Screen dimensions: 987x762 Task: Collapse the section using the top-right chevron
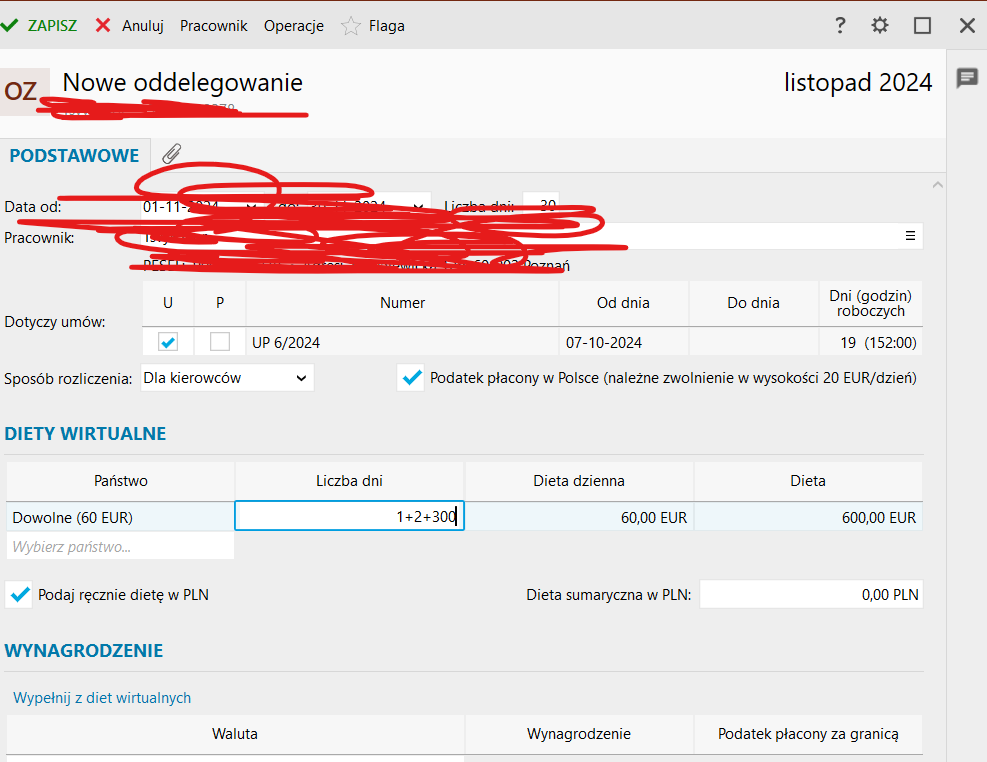936,185
